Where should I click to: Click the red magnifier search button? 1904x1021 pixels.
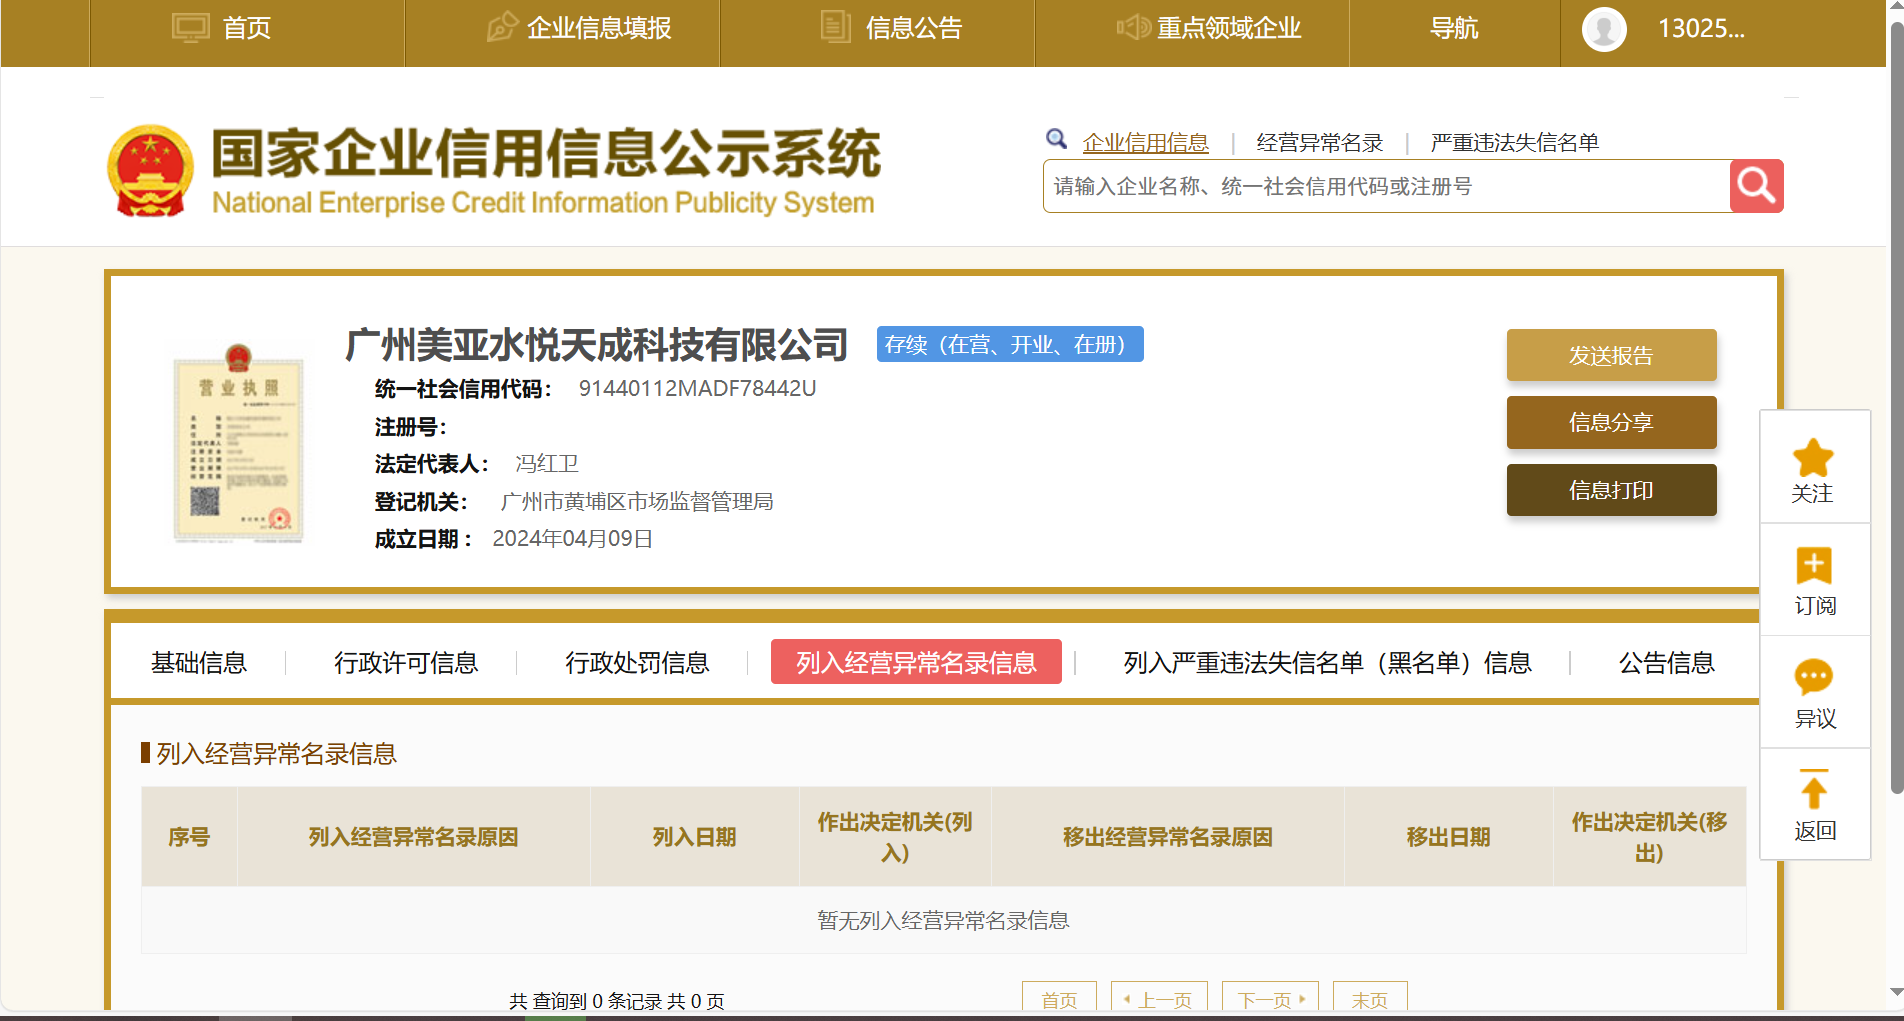[x=1756, y=186]
